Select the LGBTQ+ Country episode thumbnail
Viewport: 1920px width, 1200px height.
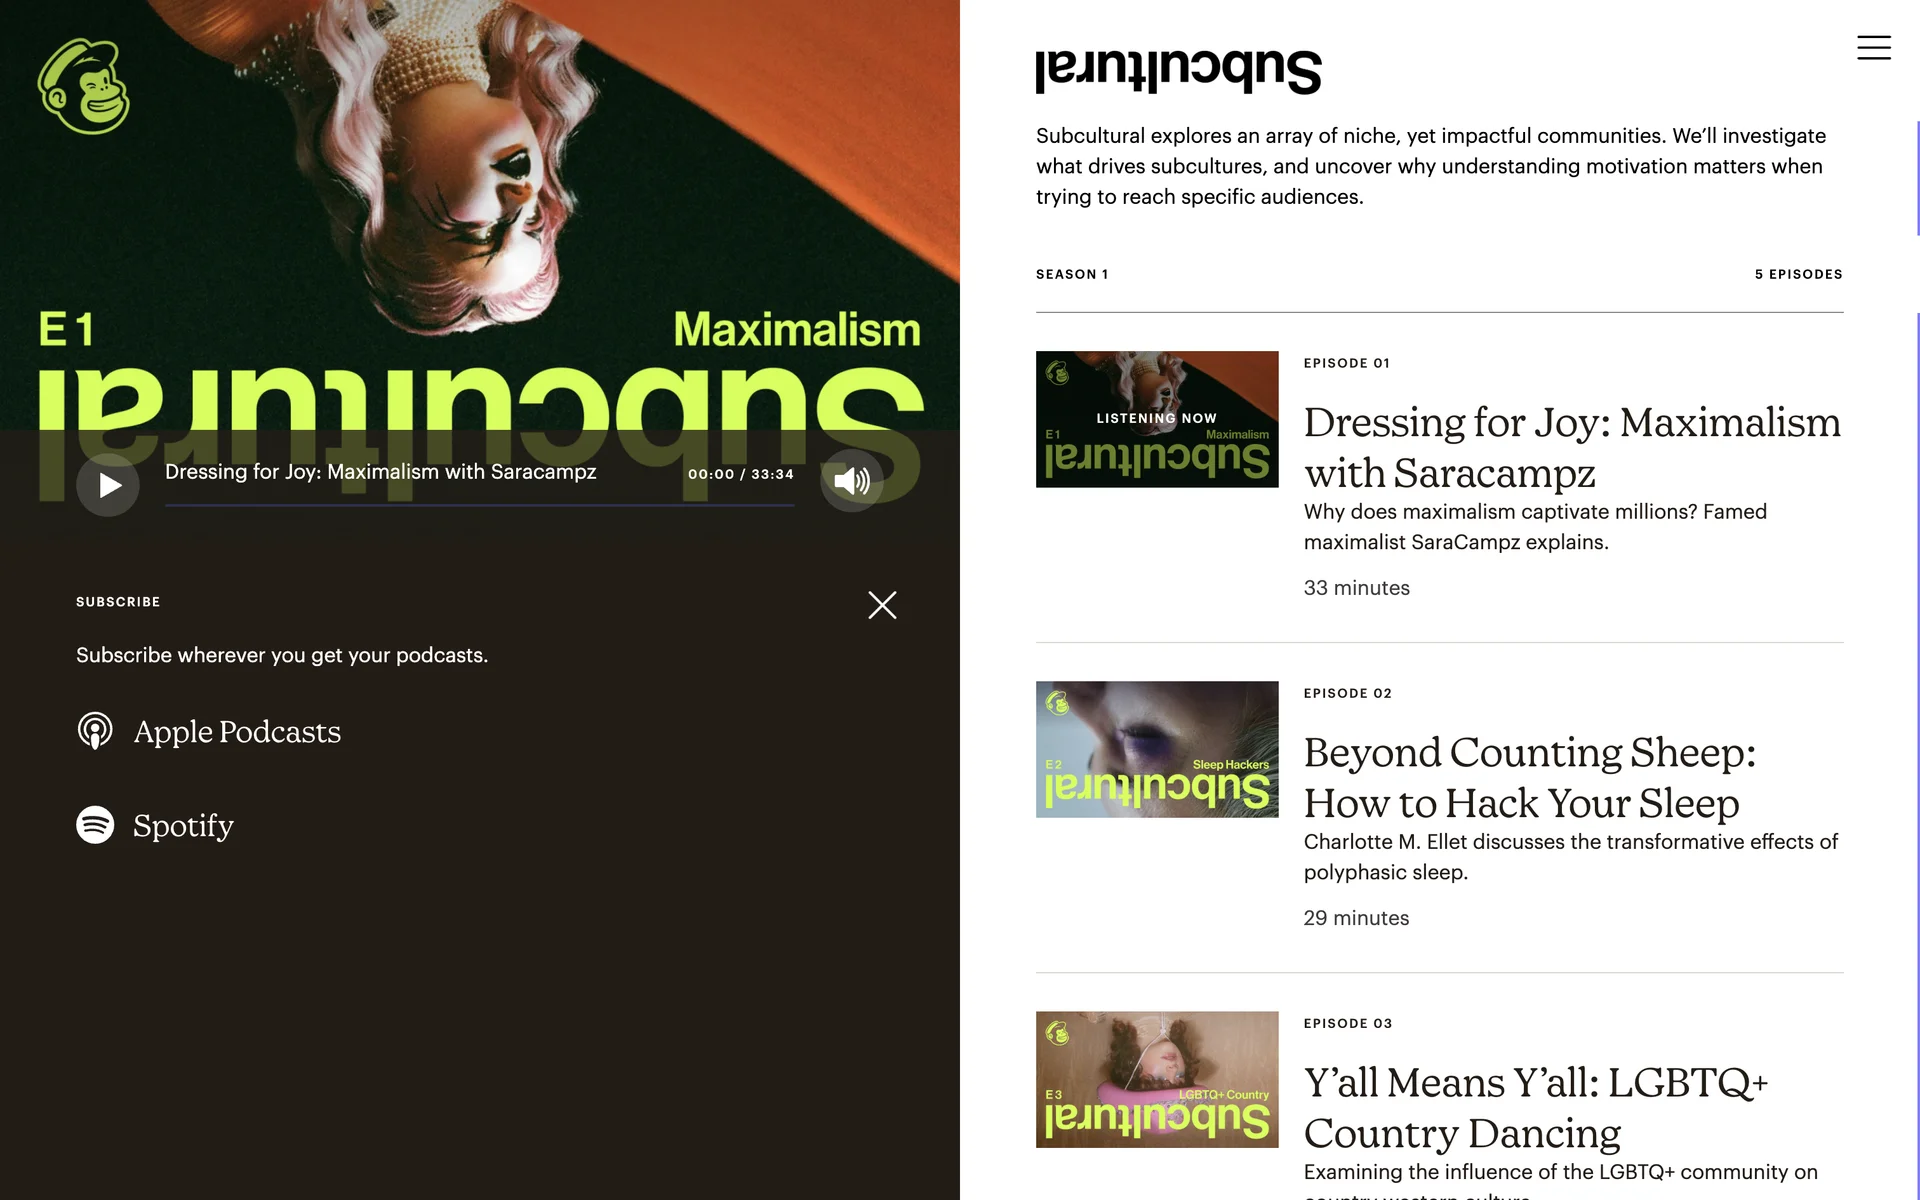point(1157,1079)
